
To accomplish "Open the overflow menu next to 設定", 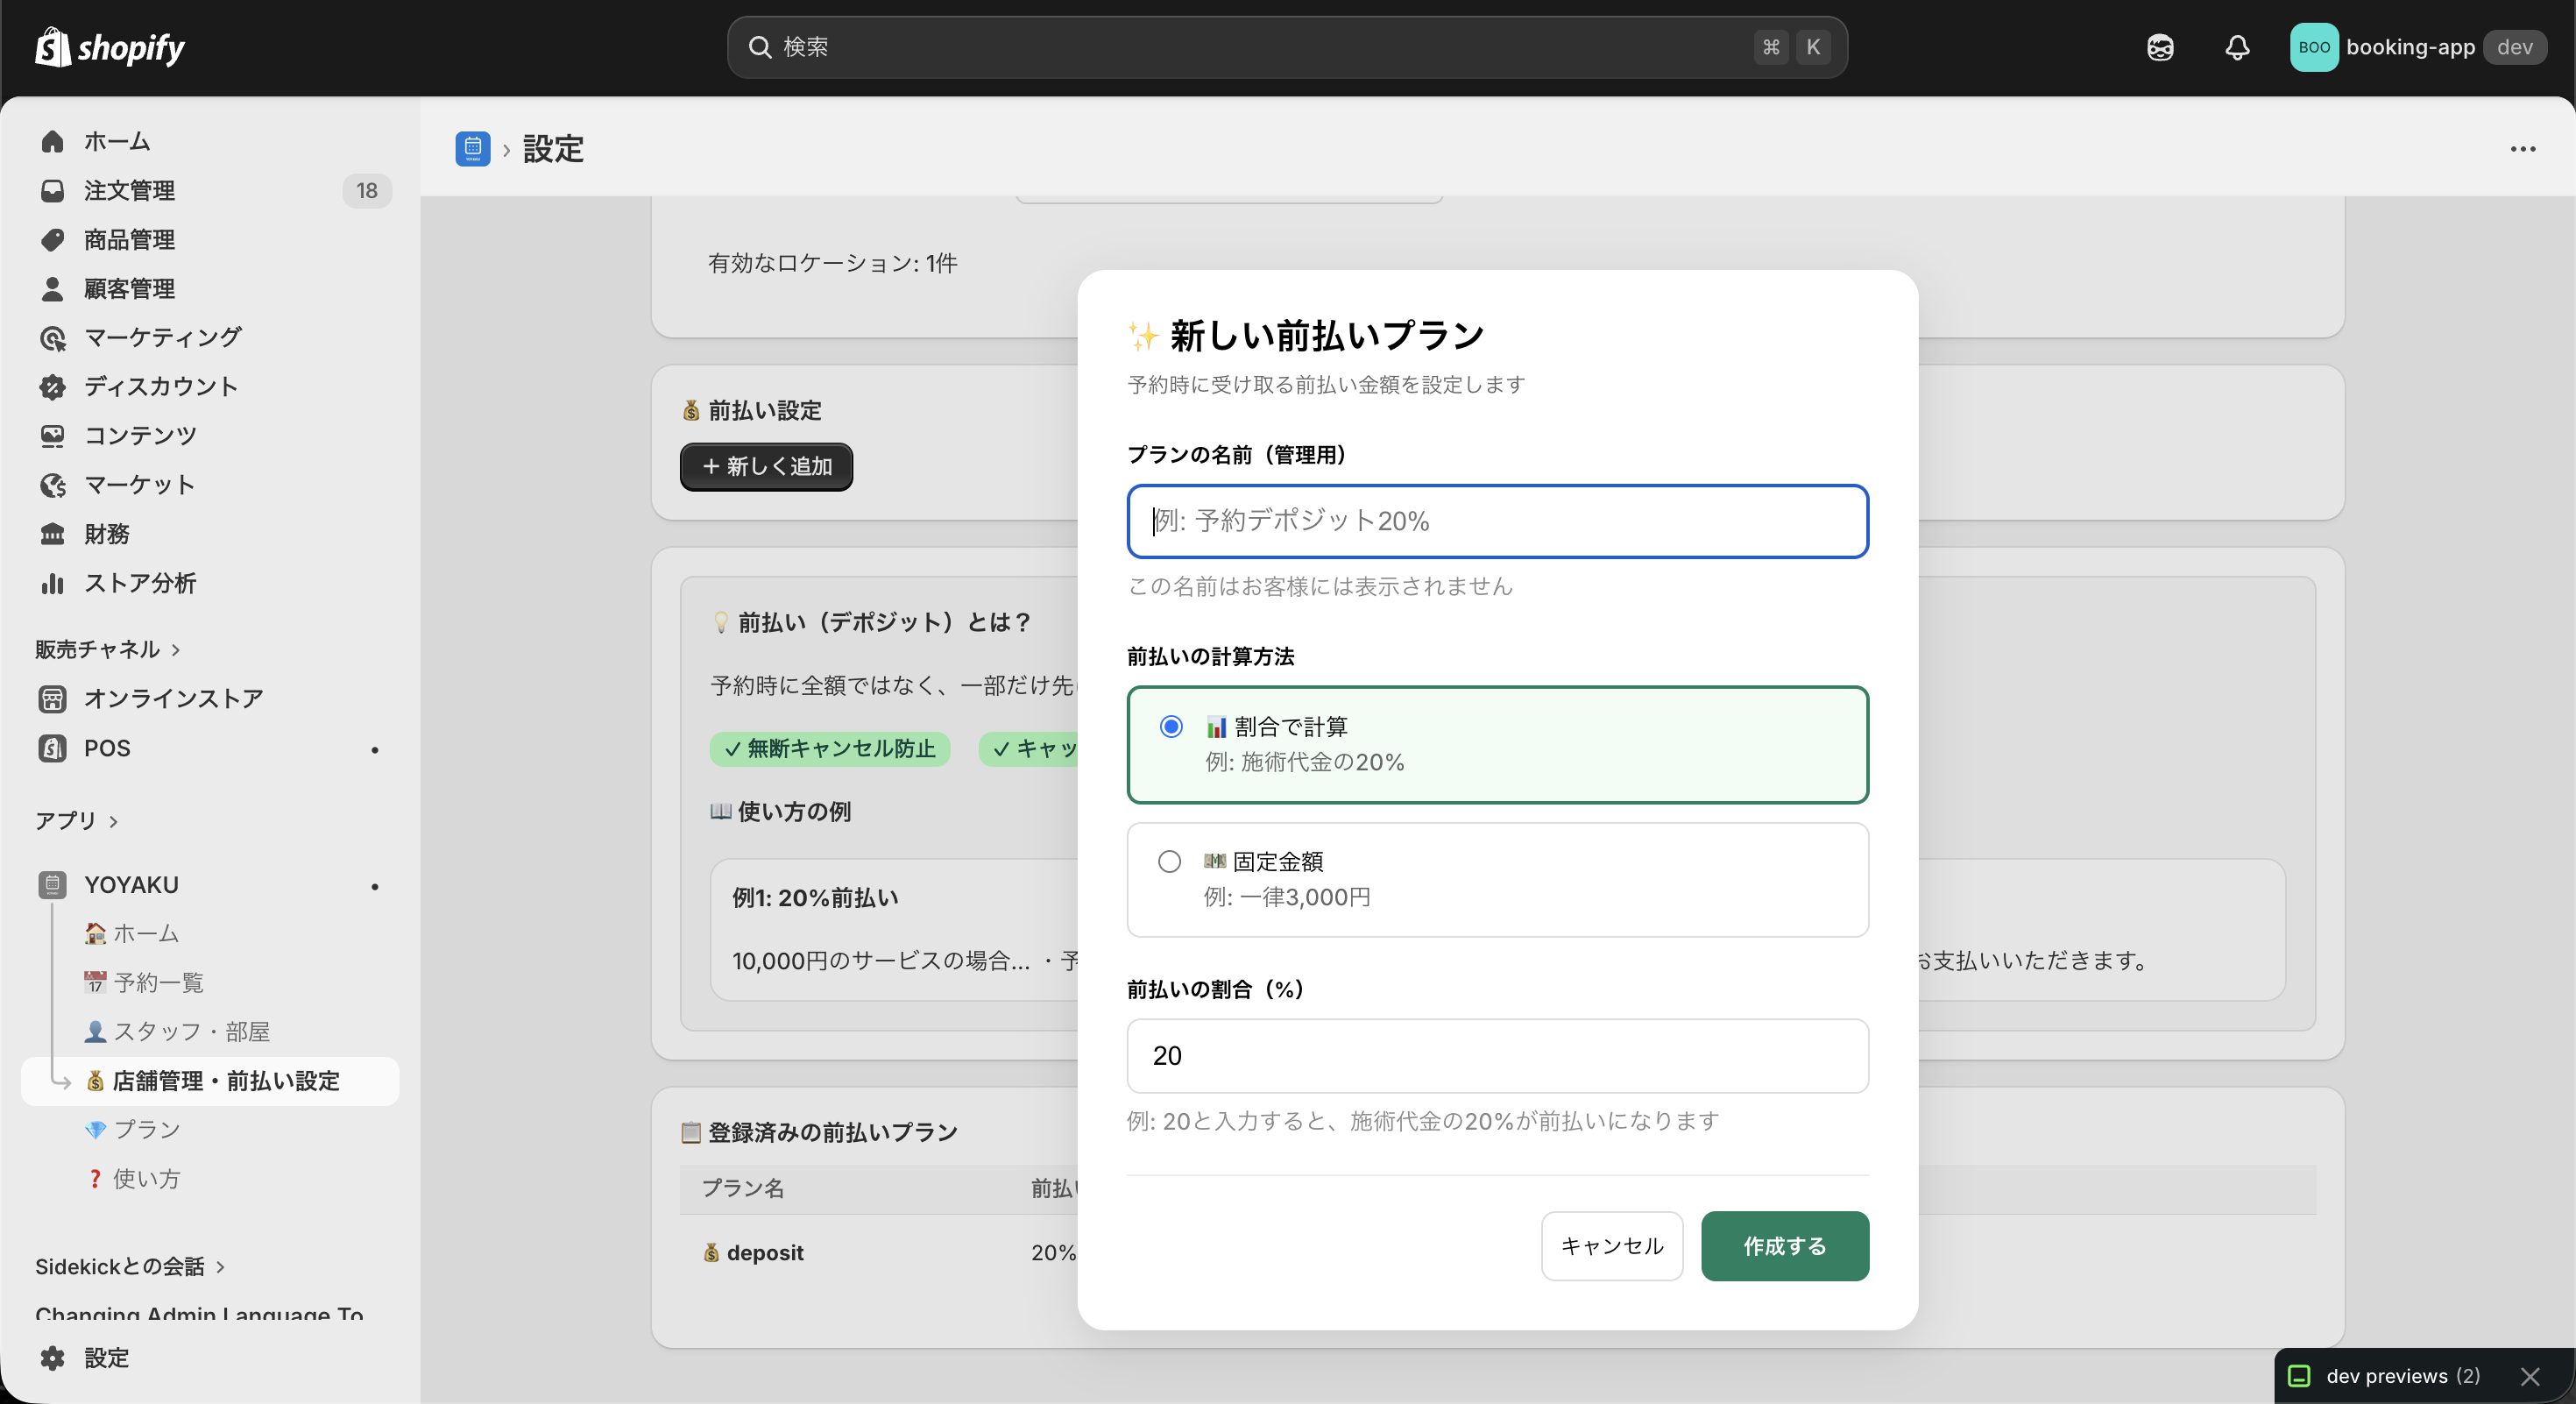I will [x=2524, y=149].
